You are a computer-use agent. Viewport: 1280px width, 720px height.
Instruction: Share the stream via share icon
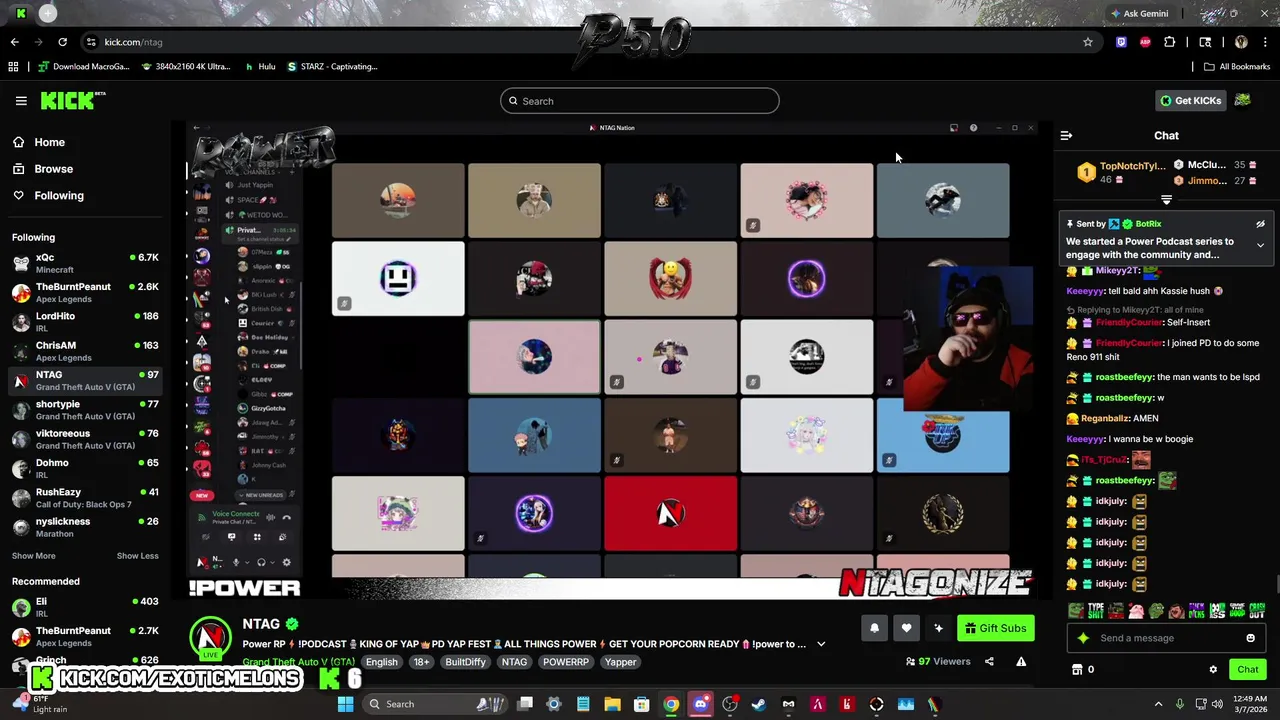point(989,661)
